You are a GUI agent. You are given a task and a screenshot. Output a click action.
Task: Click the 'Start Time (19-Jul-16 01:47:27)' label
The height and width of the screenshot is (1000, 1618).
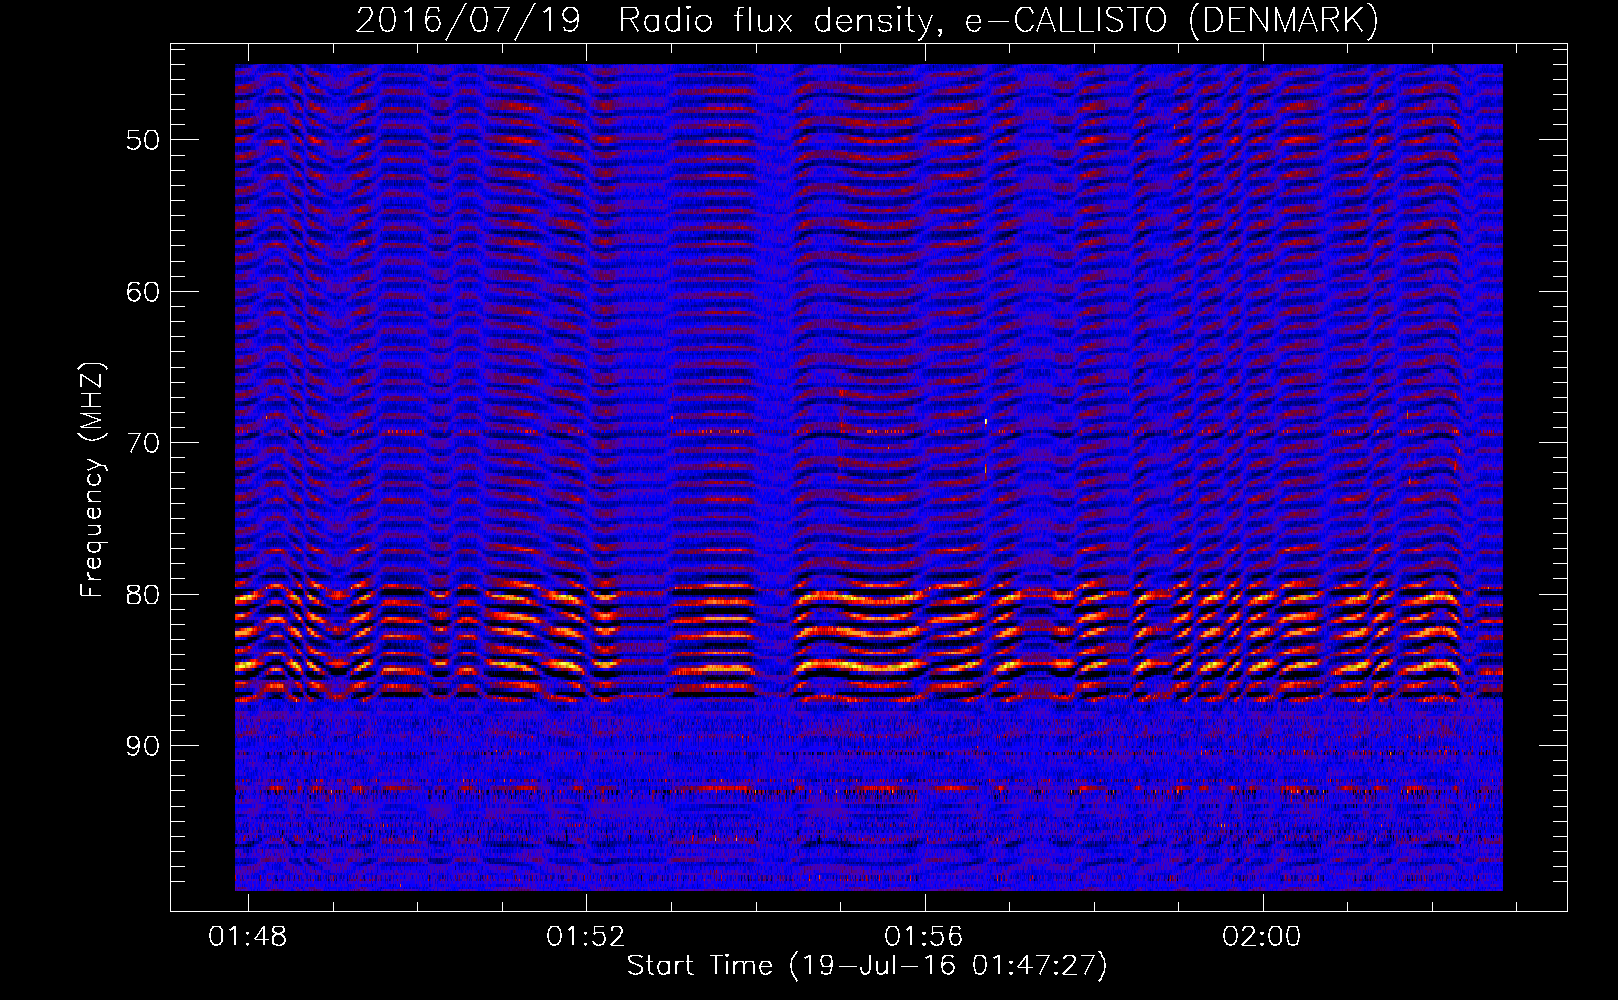tap(867, 966)
